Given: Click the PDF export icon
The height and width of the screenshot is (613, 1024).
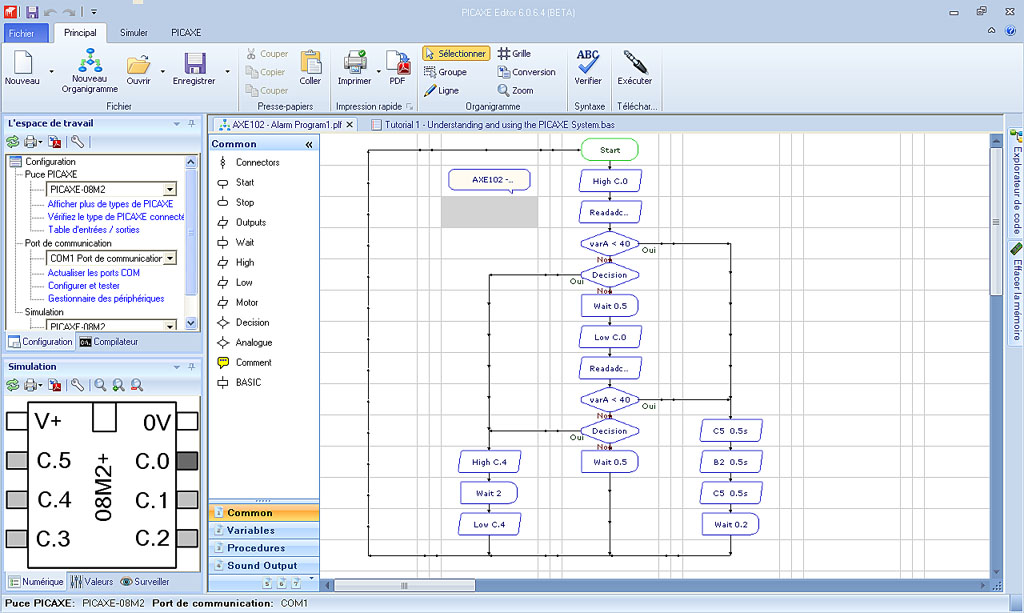Looking at the screenshot, I should click(397, 63).
